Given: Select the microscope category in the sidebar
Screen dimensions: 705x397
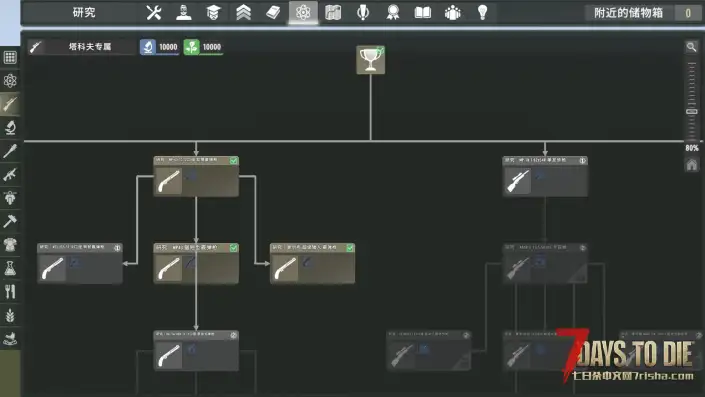Looking at the screenshot, I should click(x=10, y=128).
